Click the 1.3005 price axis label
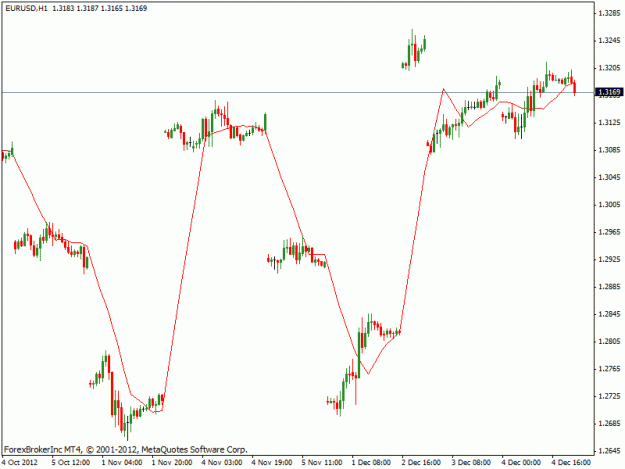This screenshot has height=469, width=625. pyautogui.click(x=609, y=205)
